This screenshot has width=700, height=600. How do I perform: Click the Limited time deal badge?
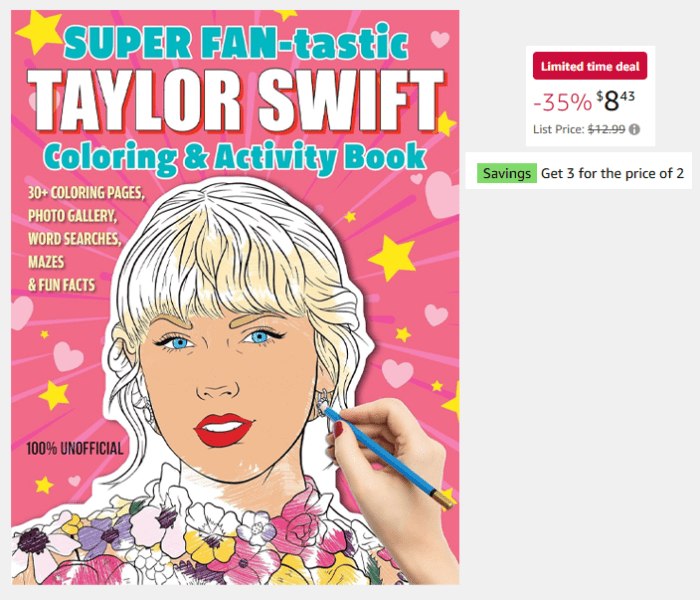point(590,66)
